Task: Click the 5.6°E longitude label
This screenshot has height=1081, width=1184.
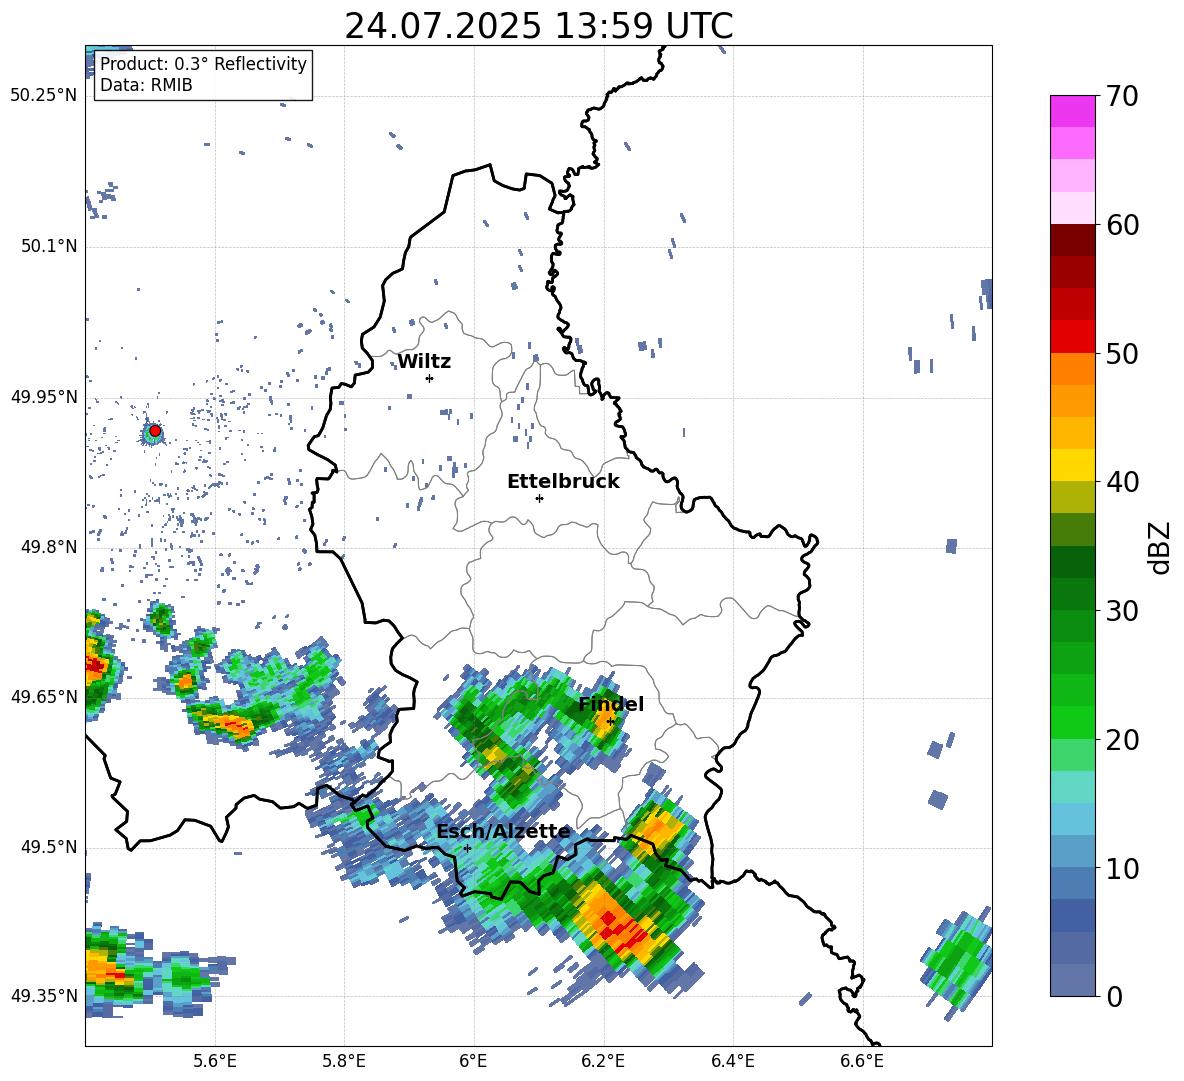Action: 215,1061
